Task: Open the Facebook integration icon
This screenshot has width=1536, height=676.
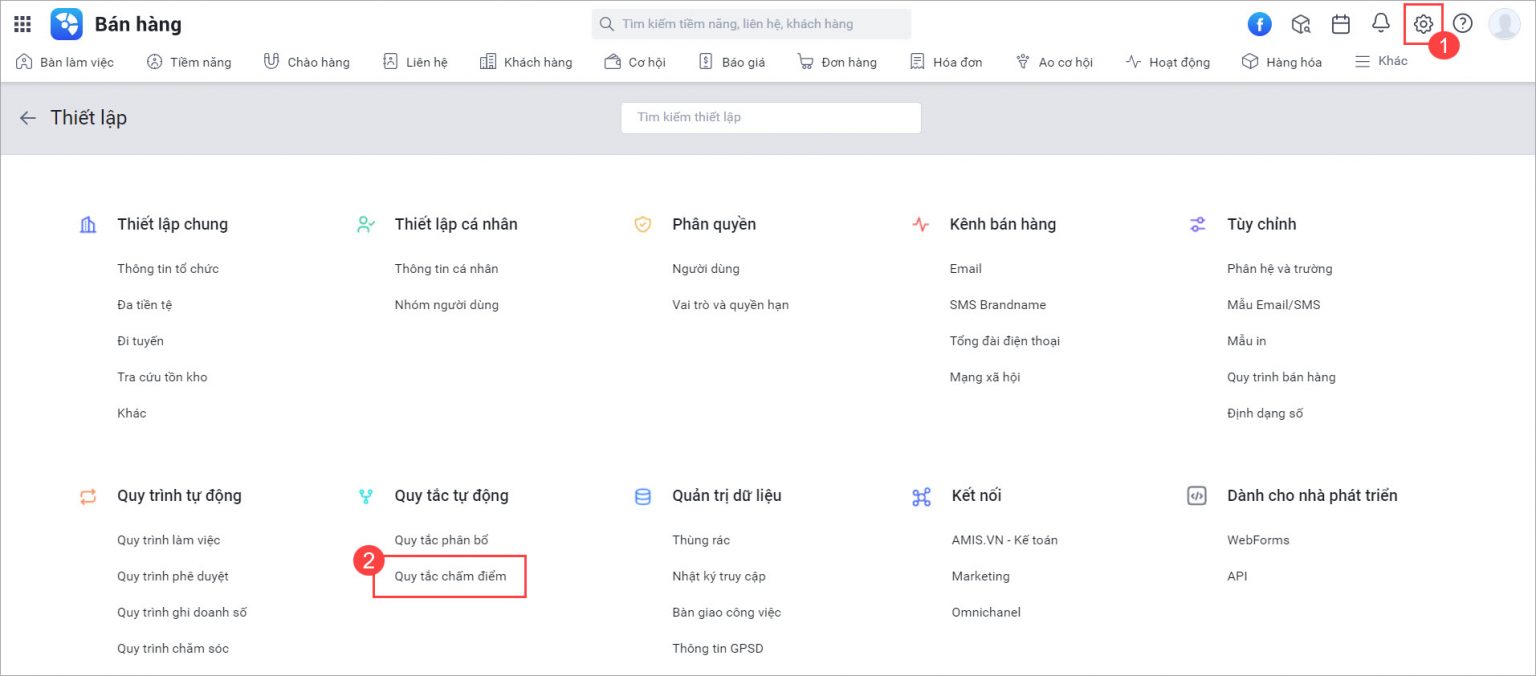Action: click(1259, 24)
